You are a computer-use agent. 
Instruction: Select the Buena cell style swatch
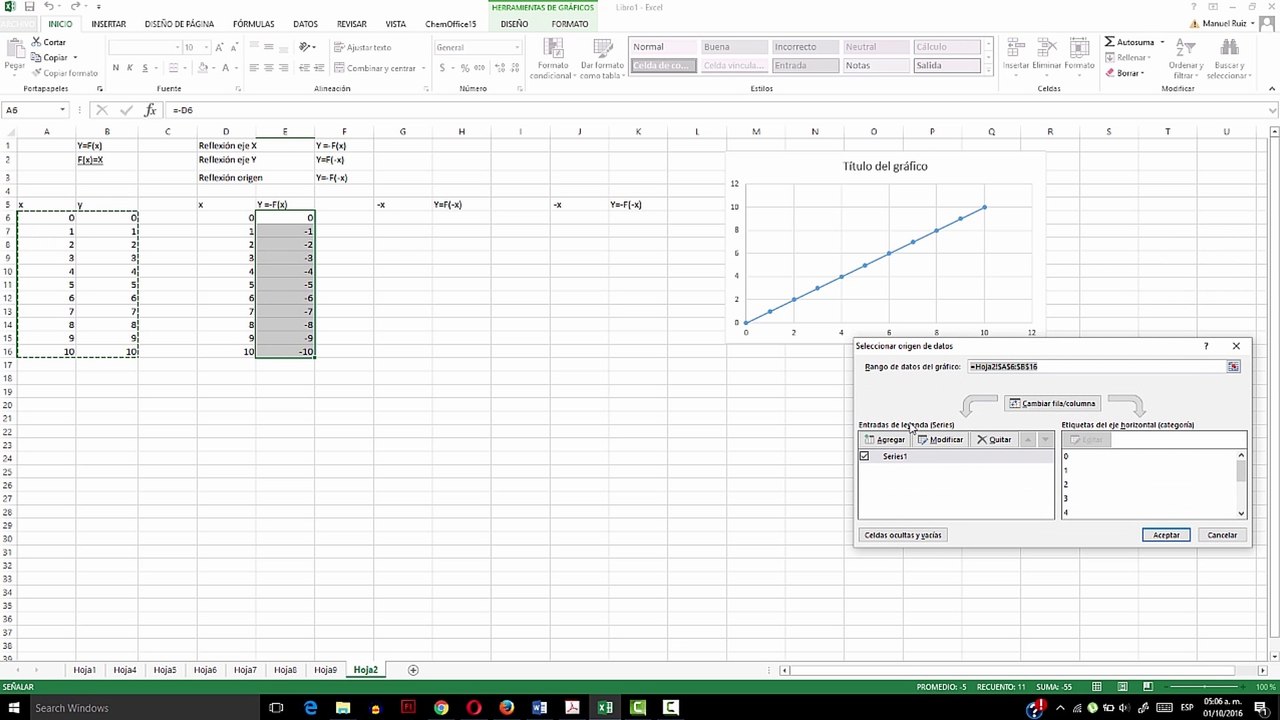pos(733,47)
